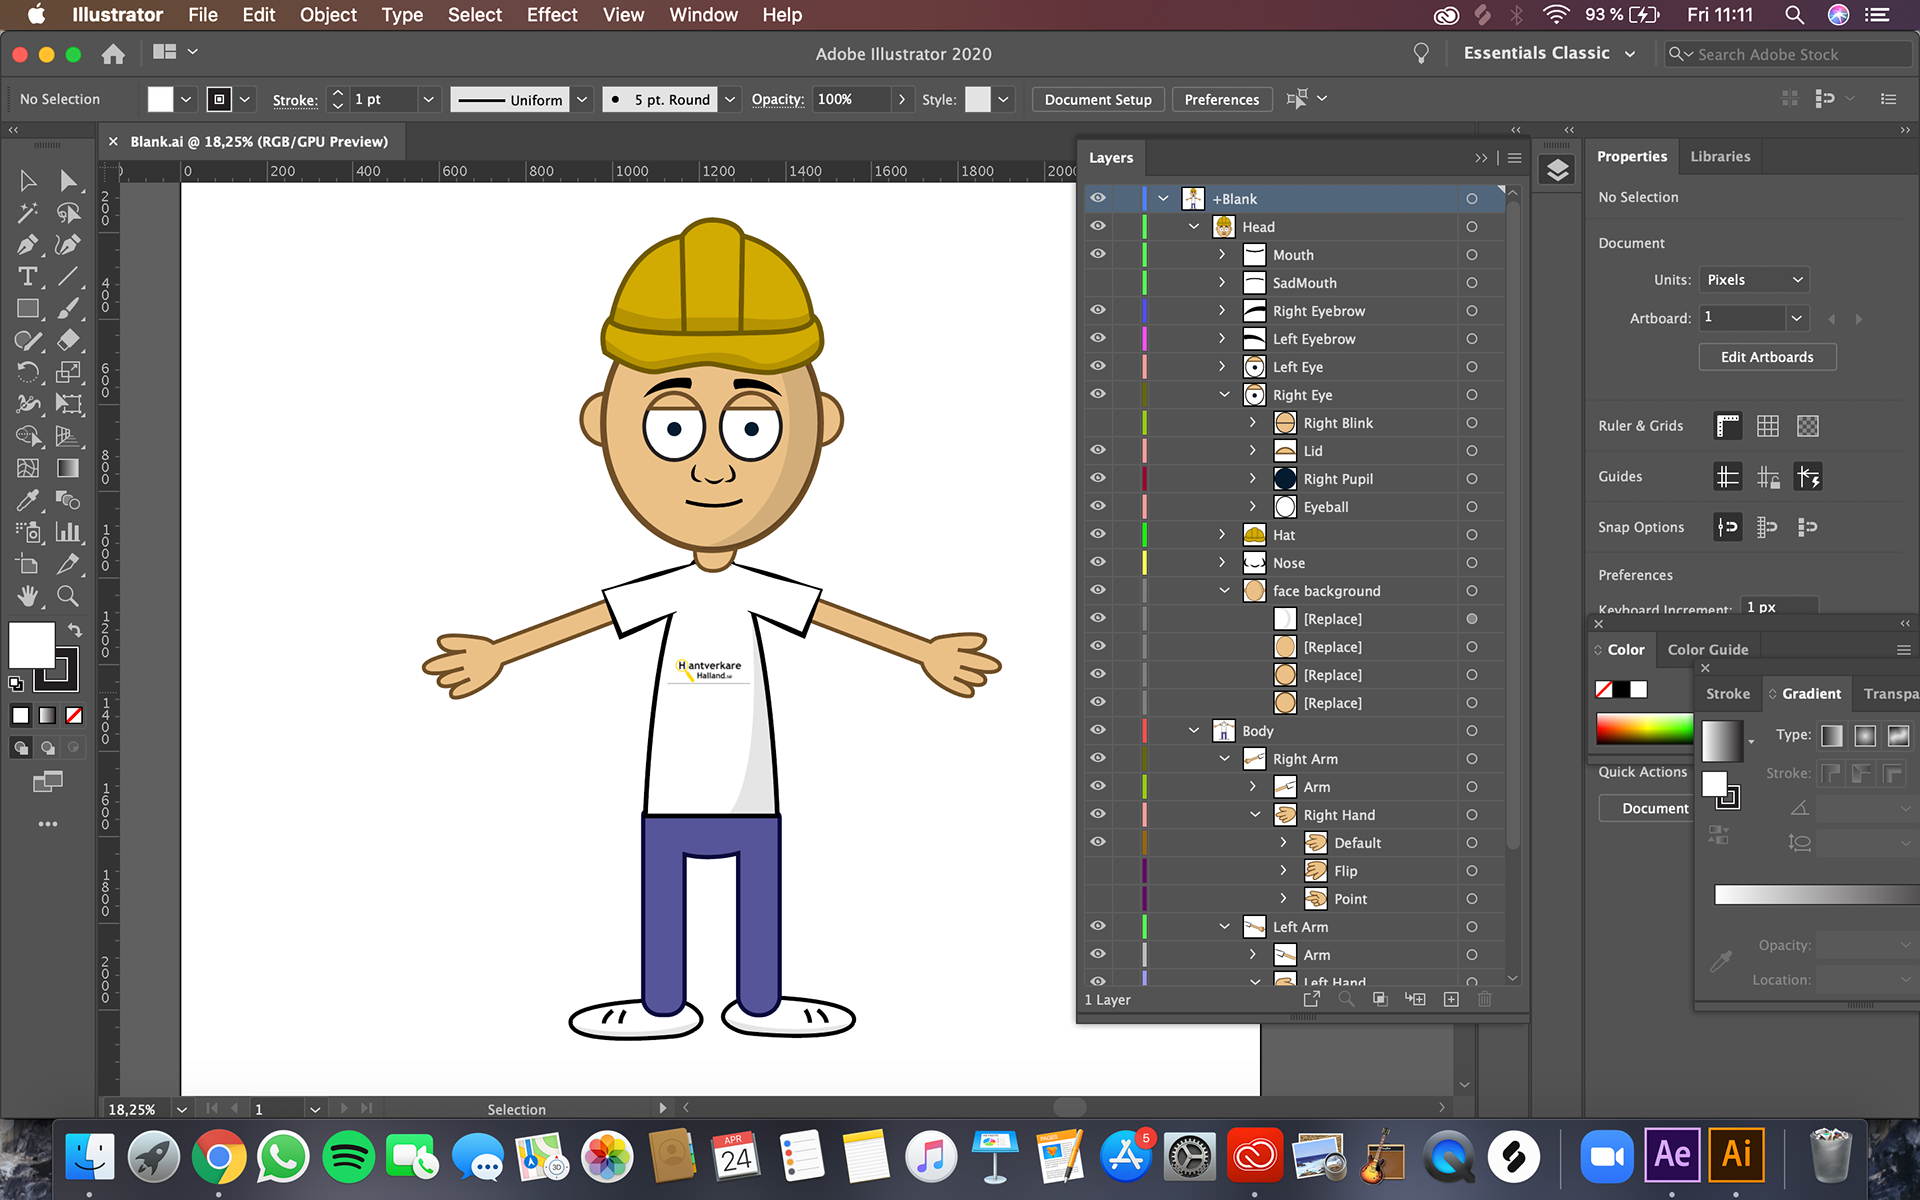Select the Selection tool arrow
The image size is (1920, 1200).
[28, 181]
